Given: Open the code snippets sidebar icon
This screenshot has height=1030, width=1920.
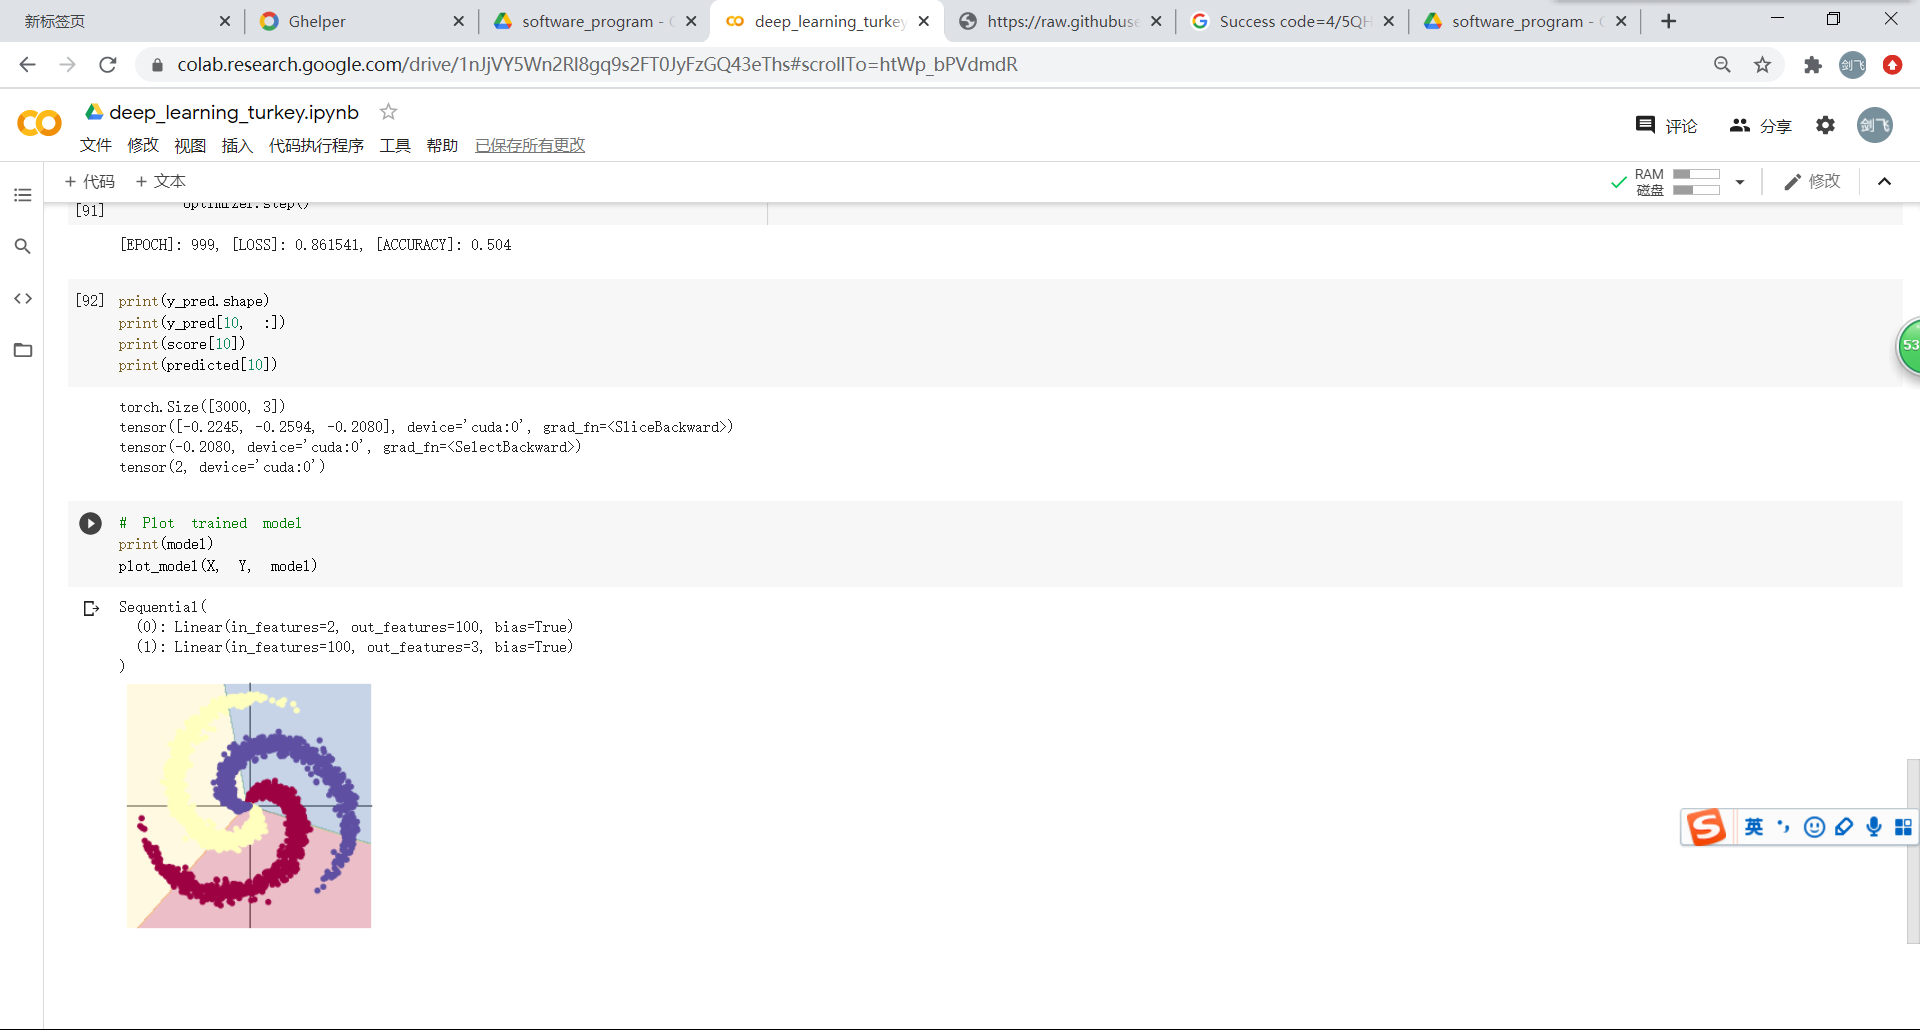Looking at the screenshot, I should click(x=23, y=298).
